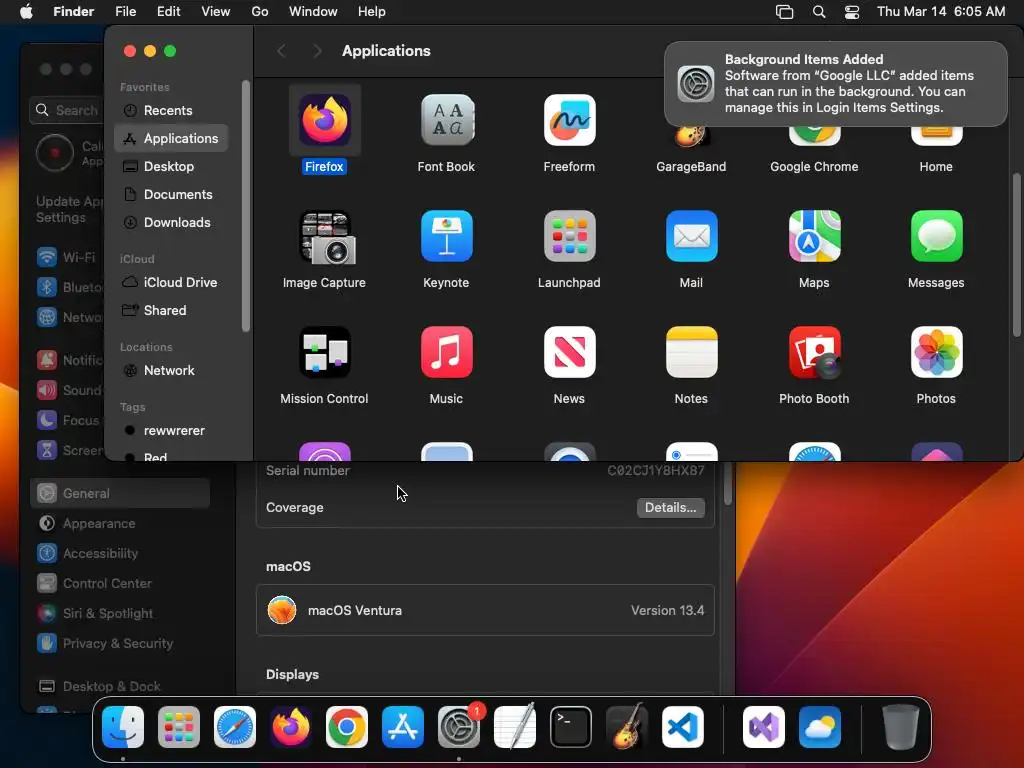Click the Background Items Added notification
Image resolution: width=1024 pixels, height=768 pixels.
pos(836,84)
